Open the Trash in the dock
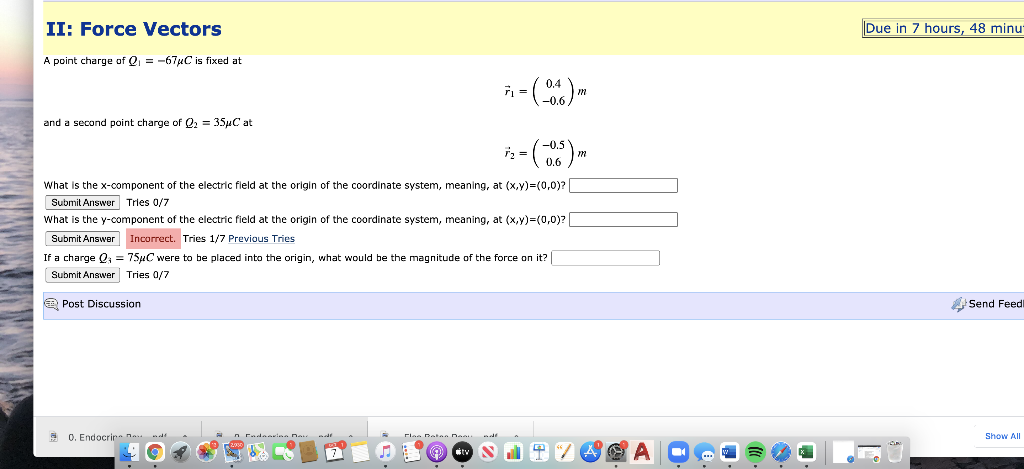Image resolution: width=1024 pixels, height=469 pixels. [895, 452]
